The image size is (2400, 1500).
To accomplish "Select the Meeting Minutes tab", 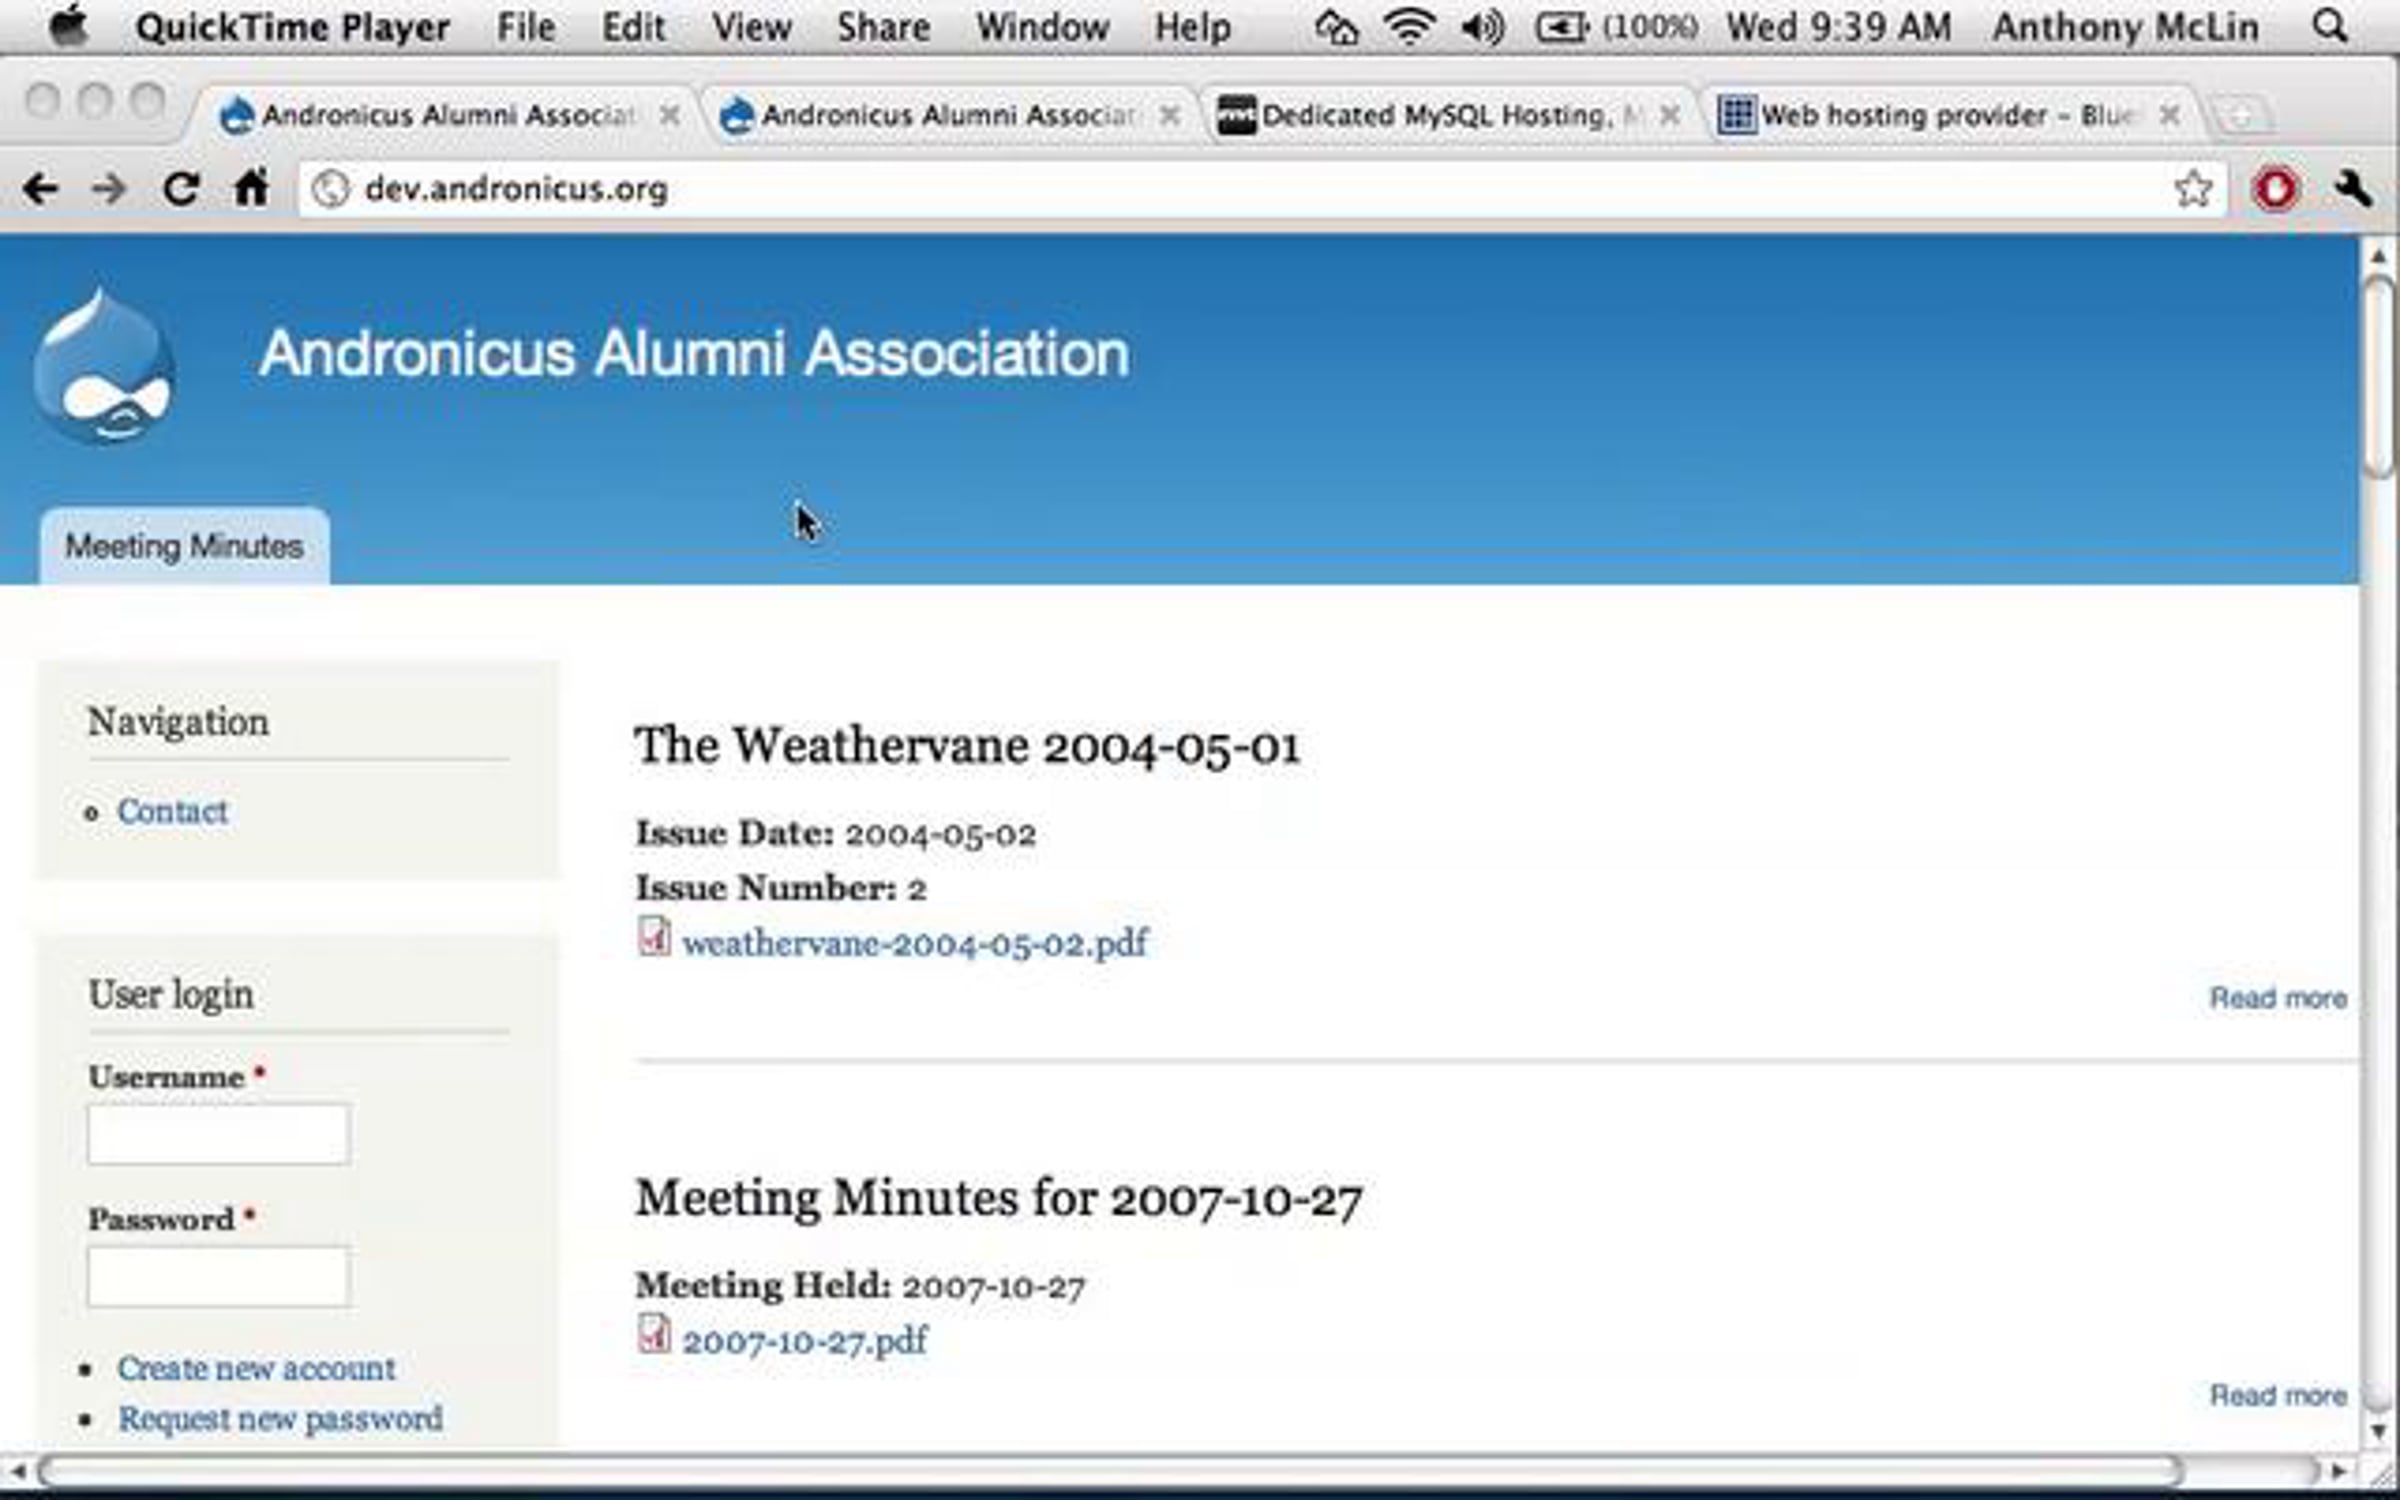I will coord(184,547).
